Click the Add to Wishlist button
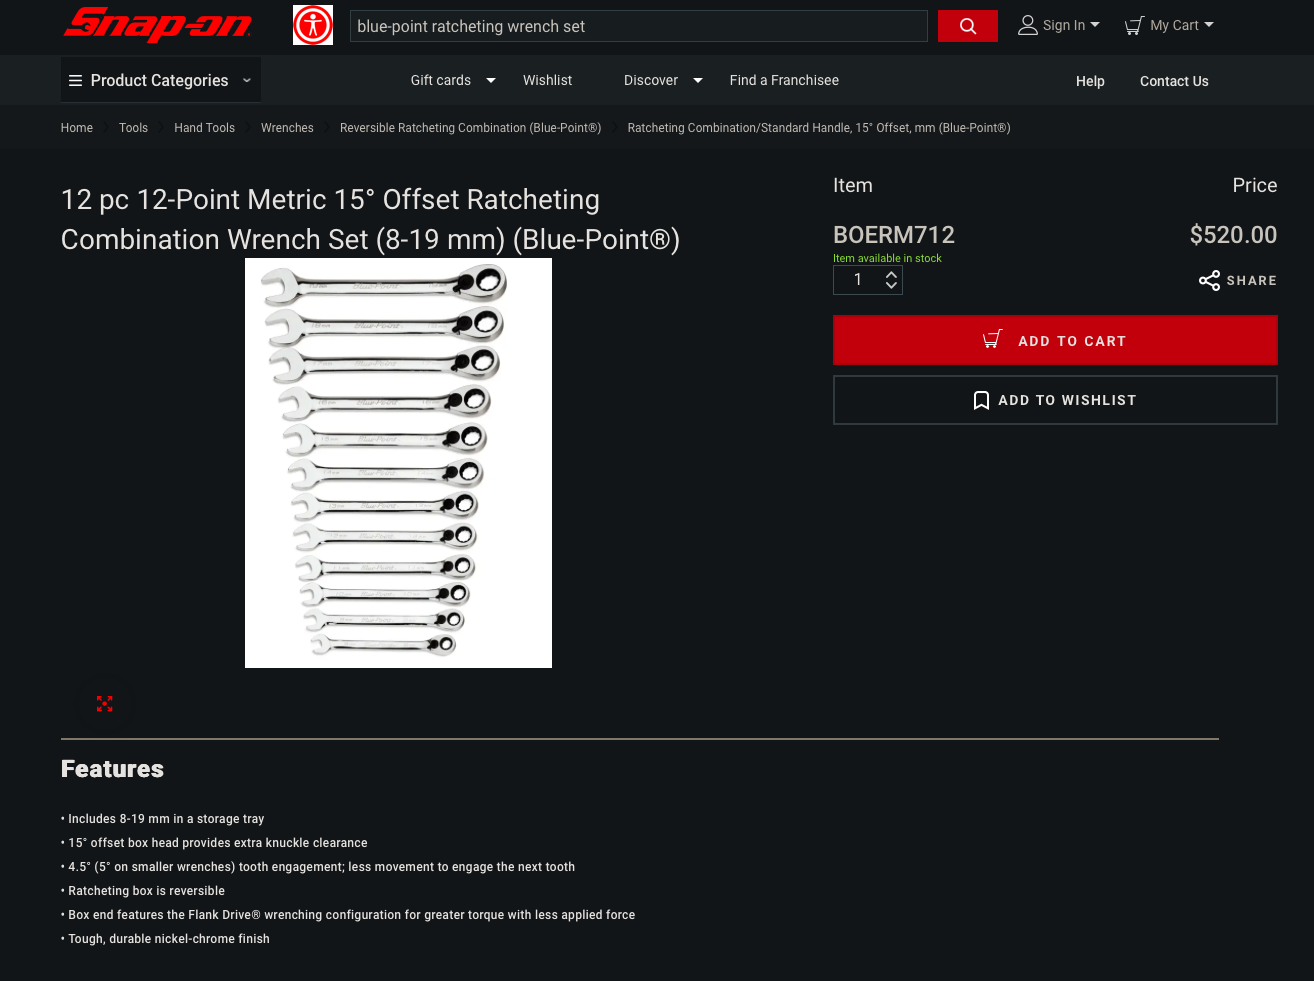 [1055, 400]
